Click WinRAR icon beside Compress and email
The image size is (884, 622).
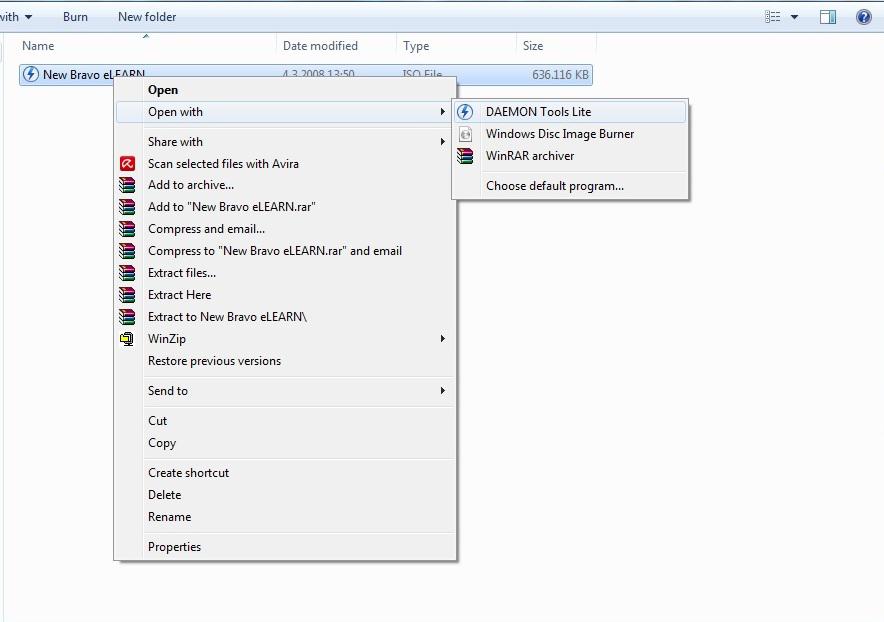127,229
